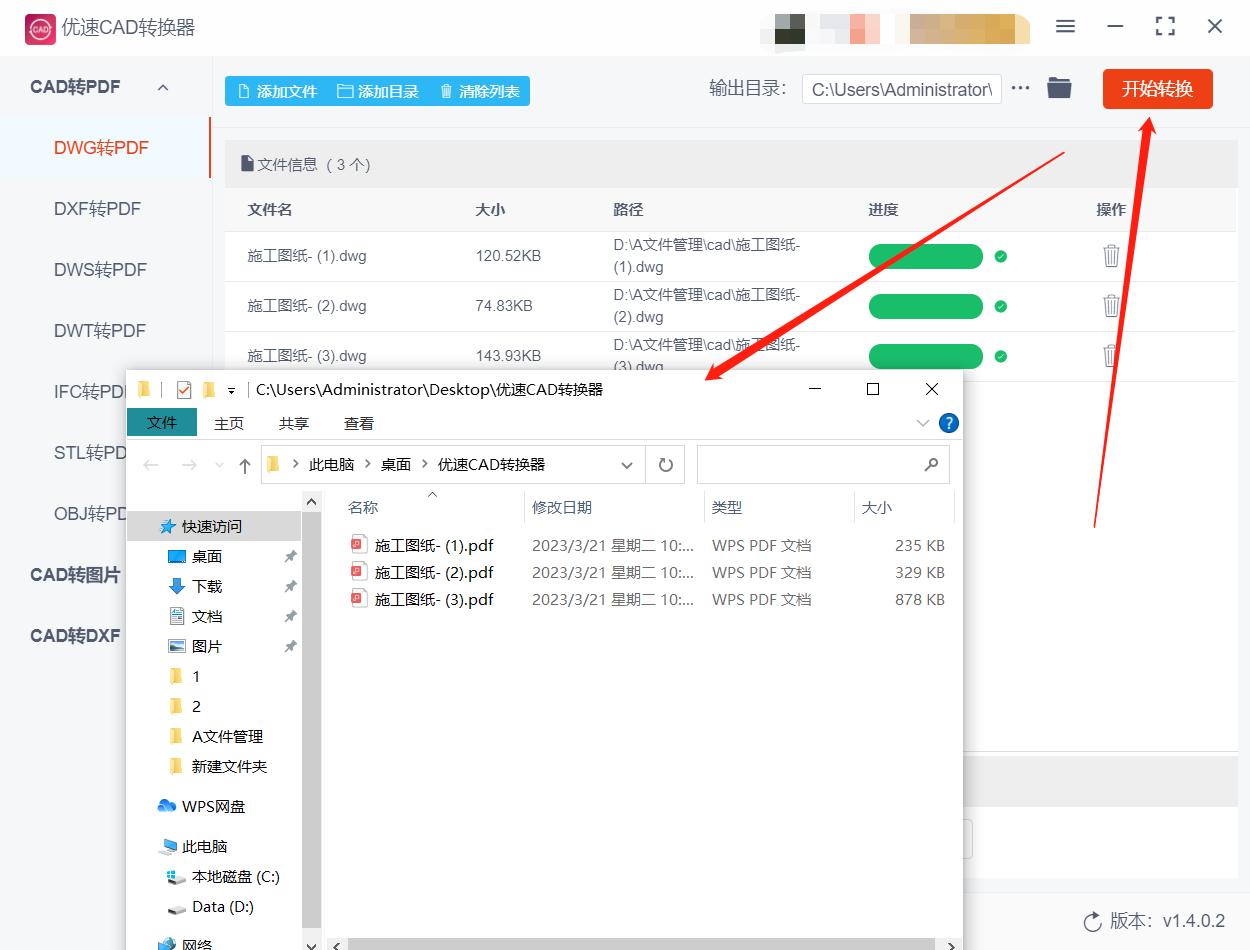Select the 添加文件 (Add File) icon

tap(243, 90)
